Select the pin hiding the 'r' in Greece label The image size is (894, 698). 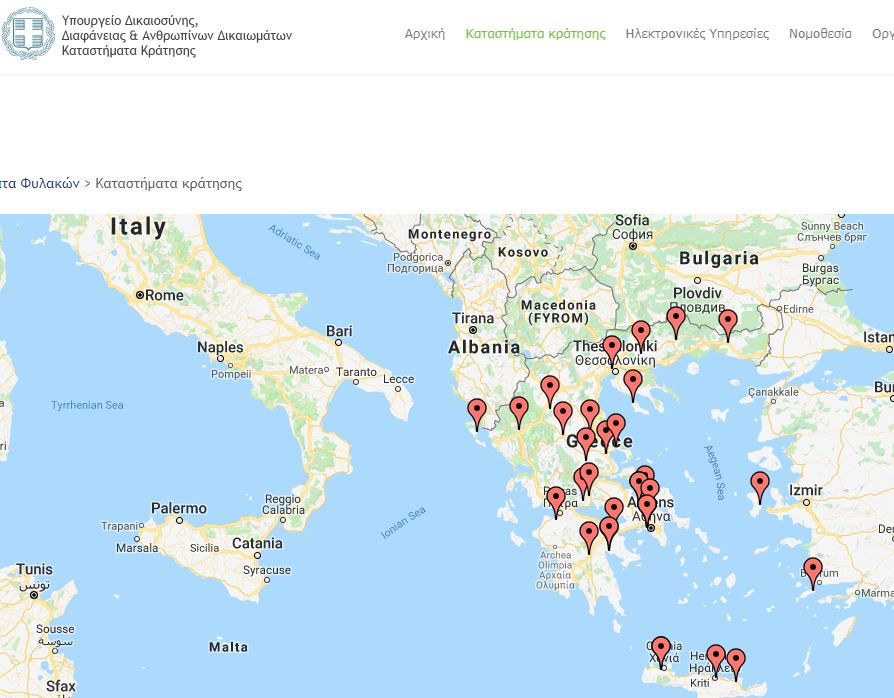(x=586, y=442)
